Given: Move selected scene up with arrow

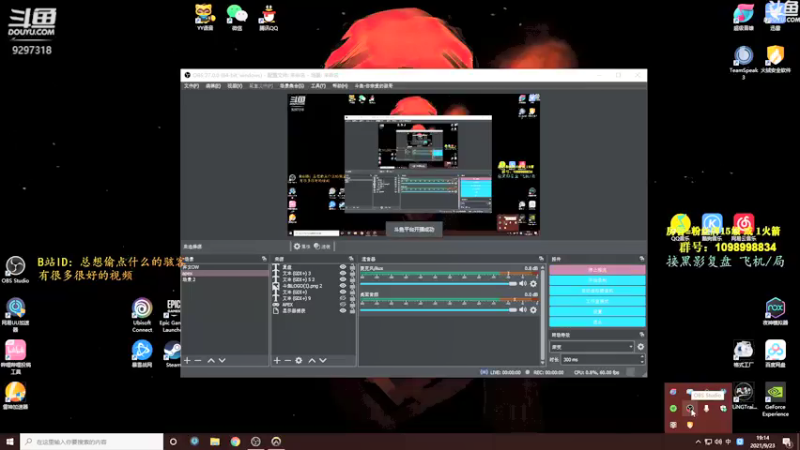Looking at the screenshot, I should (x=211, y=361).
